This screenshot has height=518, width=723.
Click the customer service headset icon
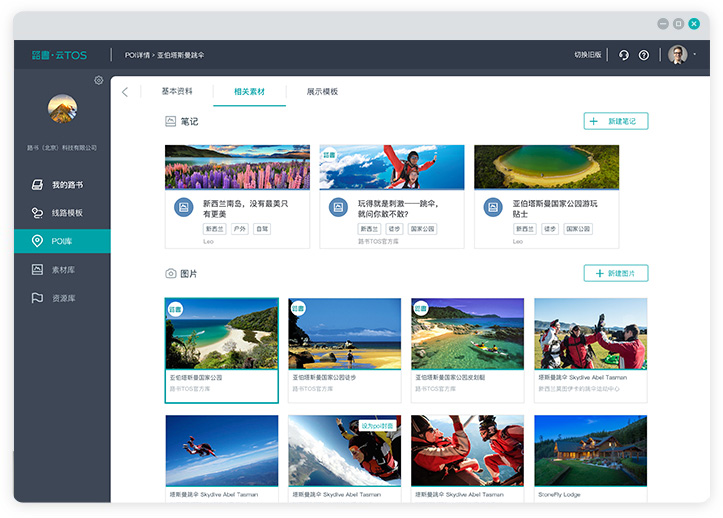point(624,55)
